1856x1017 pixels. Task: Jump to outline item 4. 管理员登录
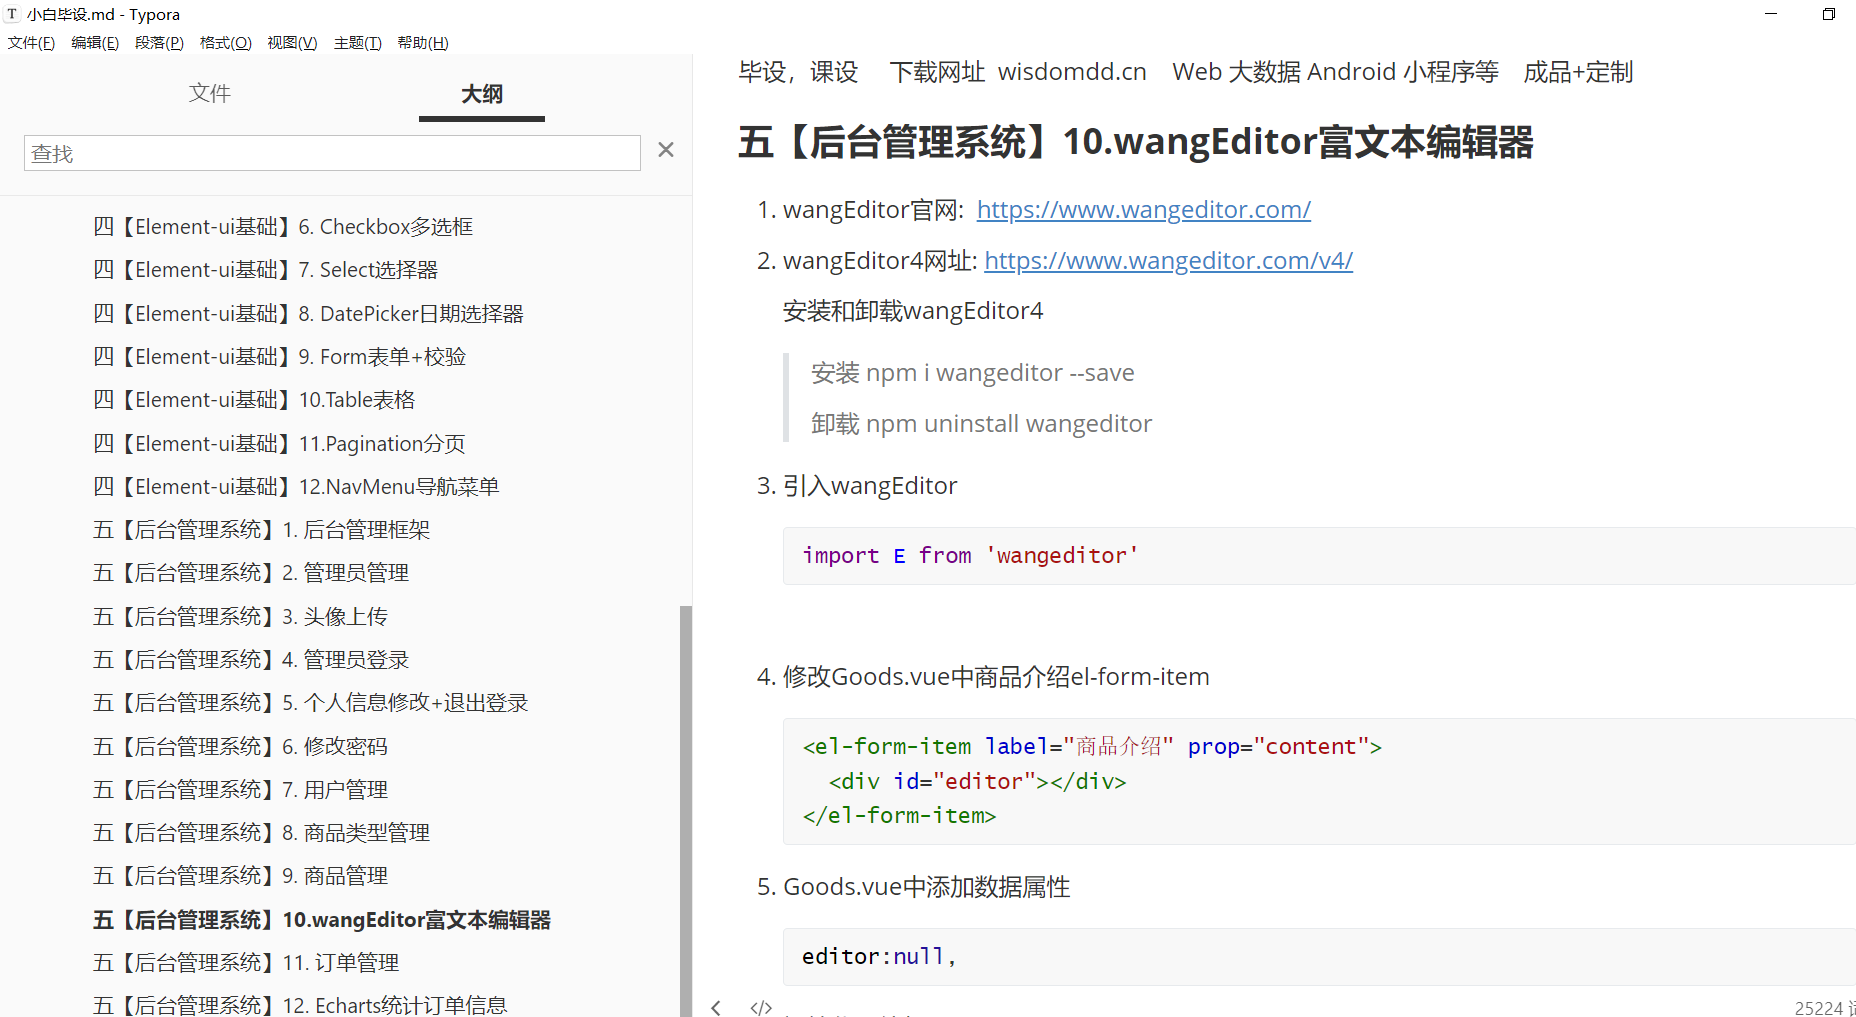point(251,660)
